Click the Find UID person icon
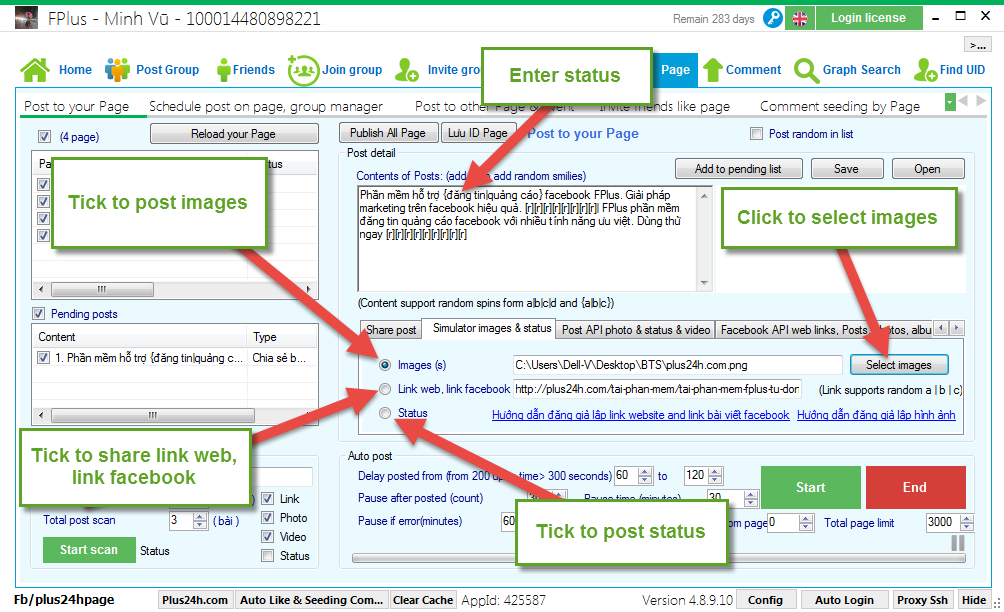 [x=925, y=70]
